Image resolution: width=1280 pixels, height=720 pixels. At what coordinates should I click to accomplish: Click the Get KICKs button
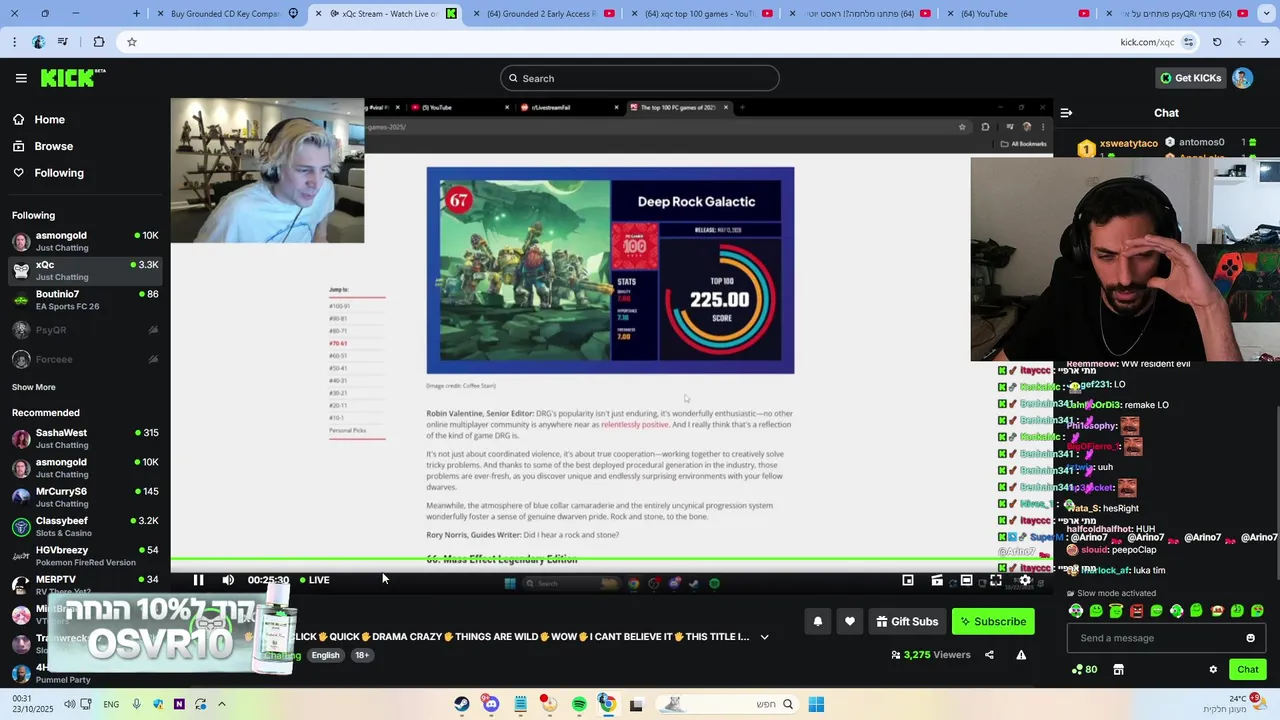point(1190,78)
